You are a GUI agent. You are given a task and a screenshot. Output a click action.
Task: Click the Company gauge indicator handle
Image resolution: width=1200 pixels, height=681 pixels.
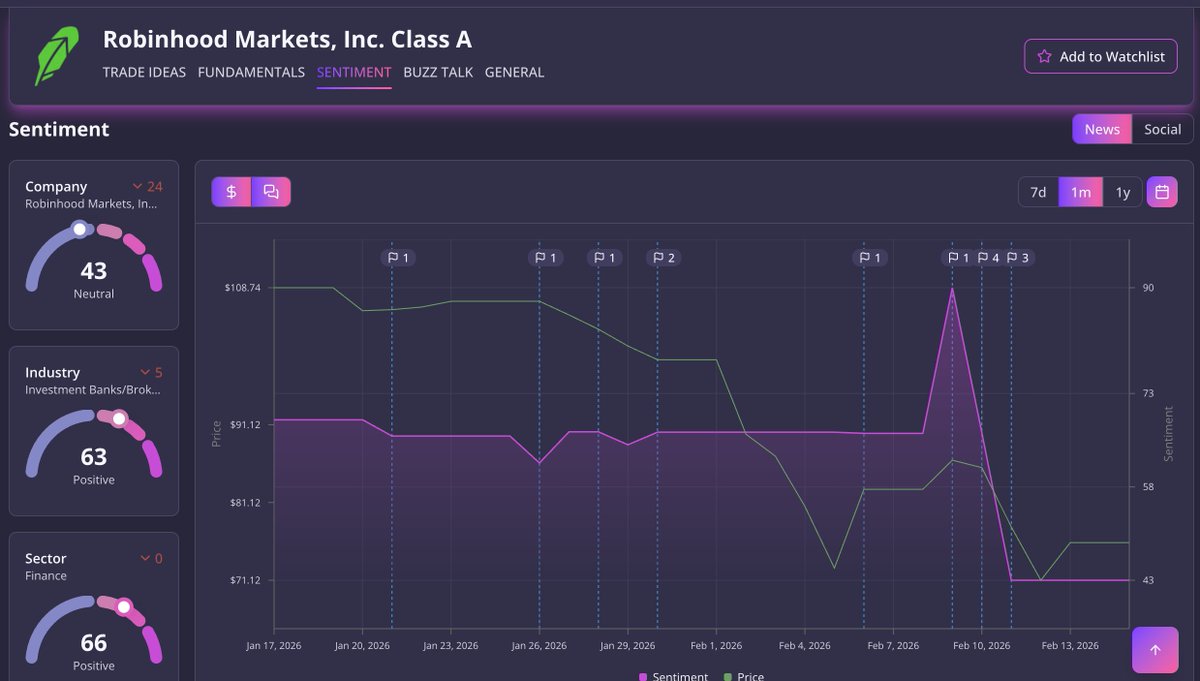point(80,229)
